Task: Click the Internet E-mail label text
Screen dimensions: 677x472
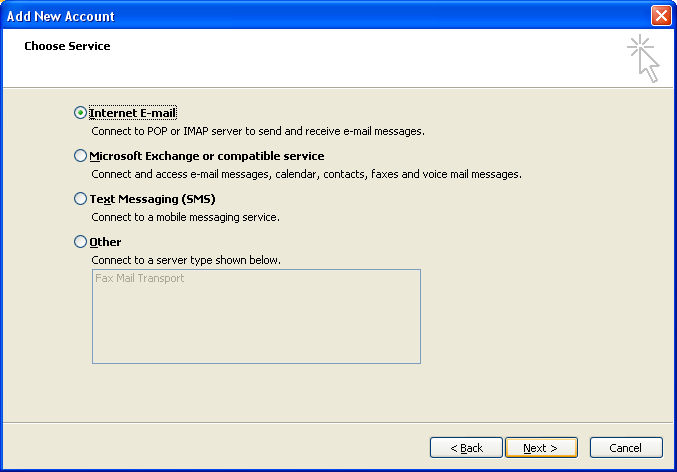Action: pos(133,113)
